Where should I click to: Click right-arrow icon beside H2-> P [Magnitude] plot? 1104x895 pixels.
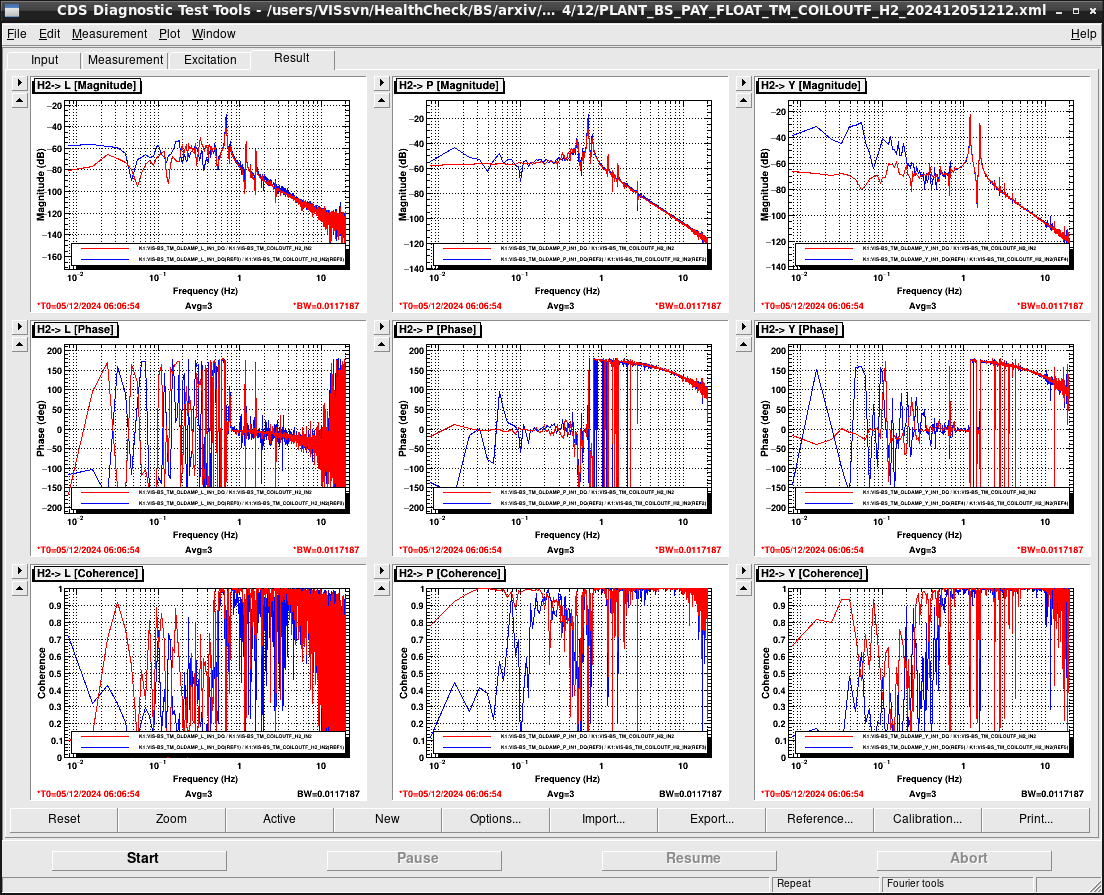382,83
